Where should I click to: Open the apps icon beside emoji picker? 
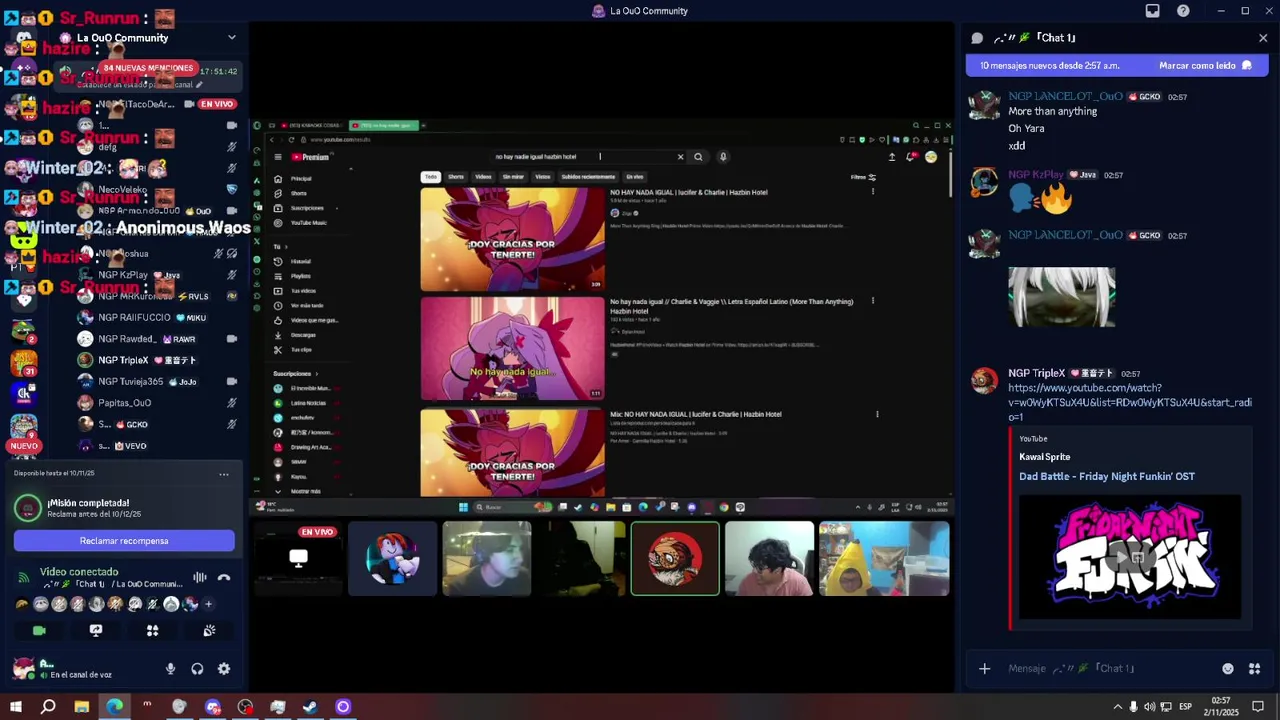(1255, 668)
